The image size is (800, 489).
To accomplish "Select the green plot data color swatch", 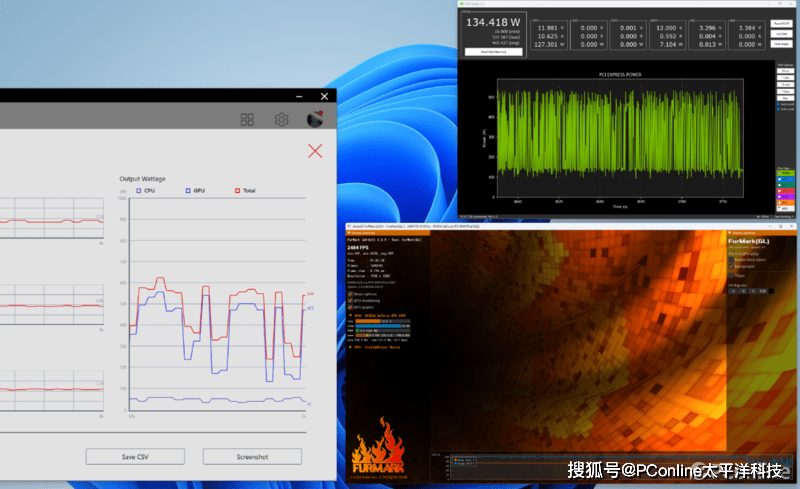I will click(785, 173).
